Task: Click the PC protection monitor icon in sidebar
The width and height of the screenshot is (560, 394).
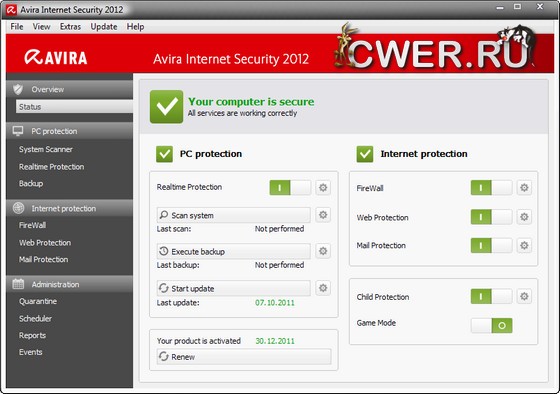Action: click(18, 131)
